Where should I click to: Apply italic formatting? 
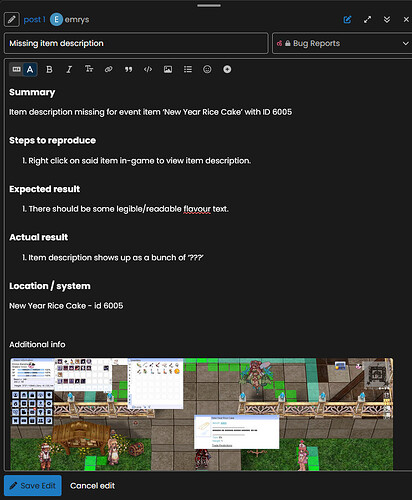pos(69,69)
